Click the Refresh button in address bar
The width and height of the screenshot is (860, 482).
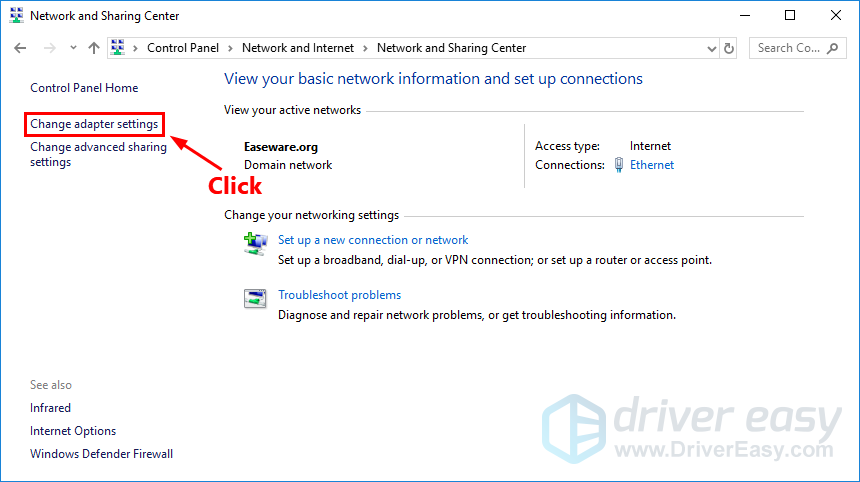pos(729,48)
